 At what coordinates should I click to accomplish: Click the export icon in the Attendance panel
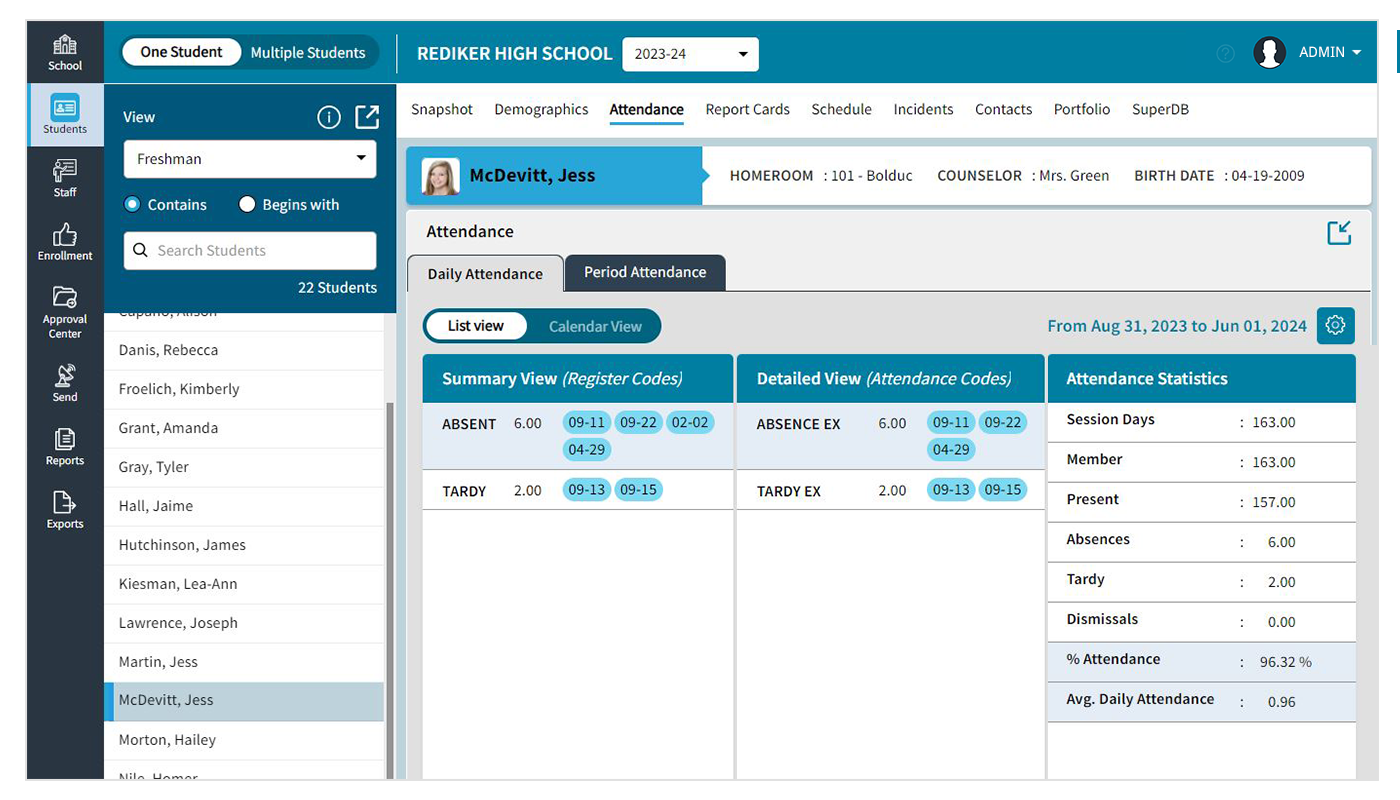tap(1339, 232)
